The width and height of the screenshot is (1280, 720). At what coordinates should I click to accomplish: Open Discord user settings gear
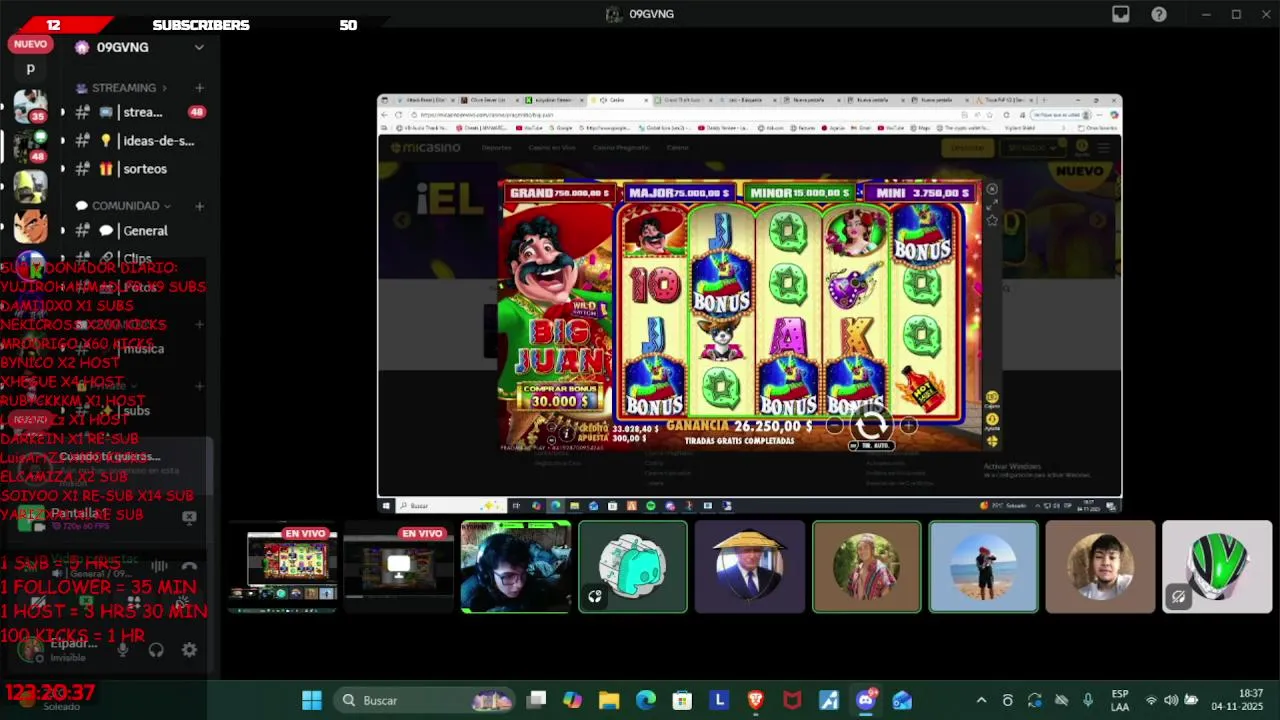pyautogui.click(x=189, y=650)
